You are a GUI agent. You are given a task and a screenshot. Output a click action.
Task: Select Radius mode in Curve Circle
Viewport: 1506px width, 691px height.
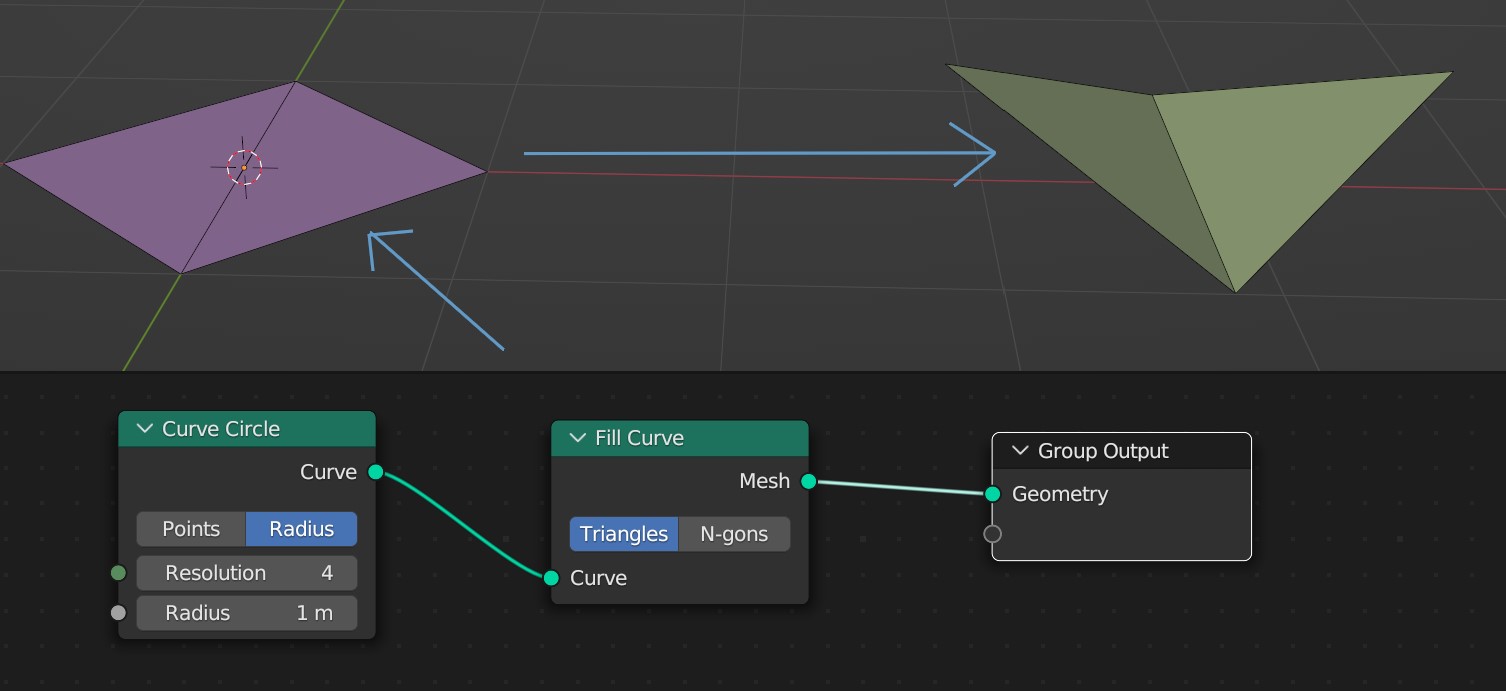pos(301,529)
